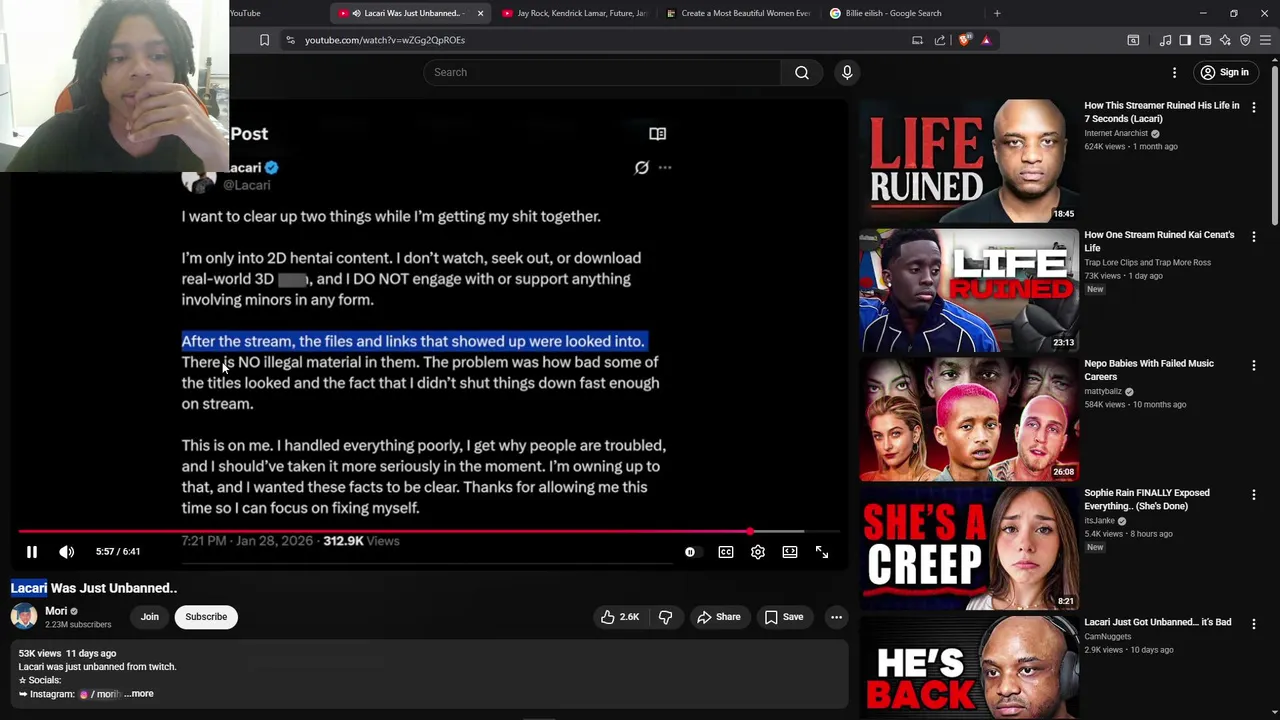Enter full screen mode on the video
This screenshot has width=1280, height=720.
coord(822,552)
